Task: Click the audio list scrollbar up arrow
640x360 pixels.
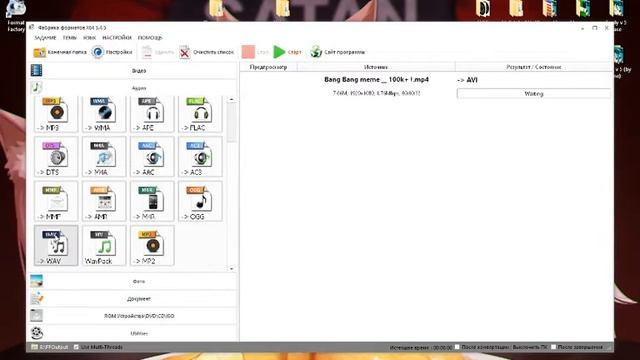Action: 231,100
